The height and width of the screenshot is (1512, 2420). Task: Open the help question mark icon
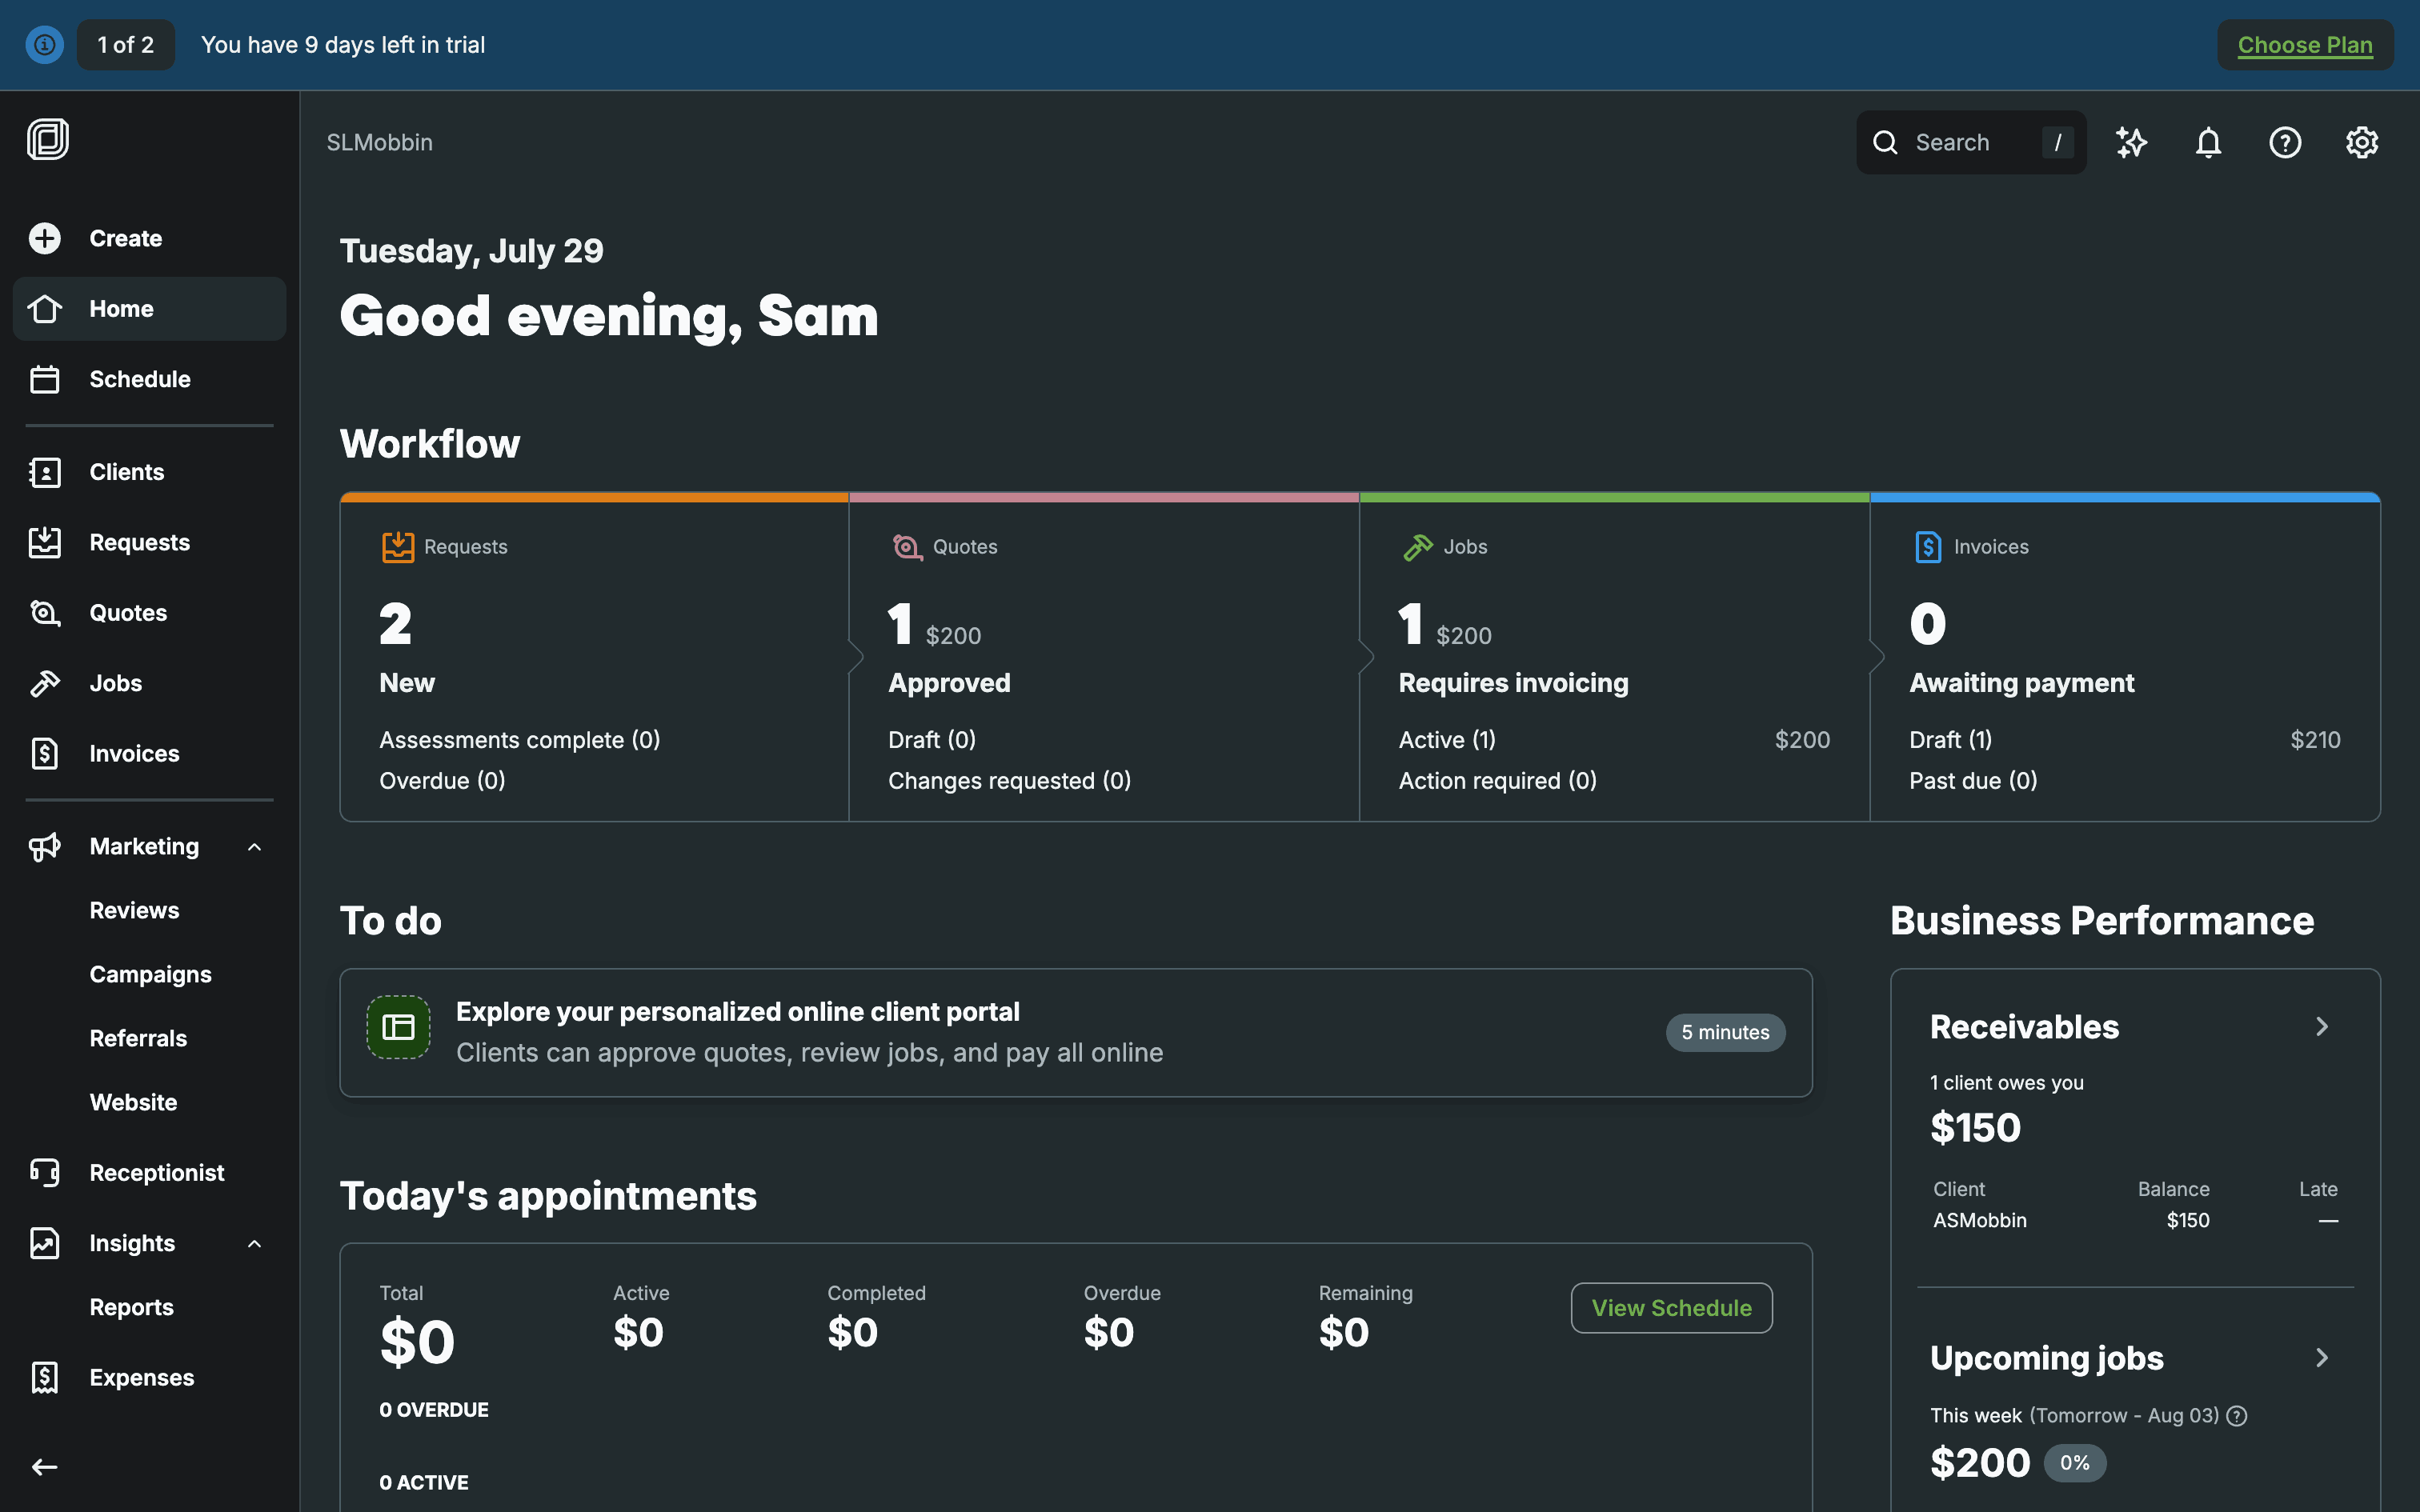click(2285, 143)
